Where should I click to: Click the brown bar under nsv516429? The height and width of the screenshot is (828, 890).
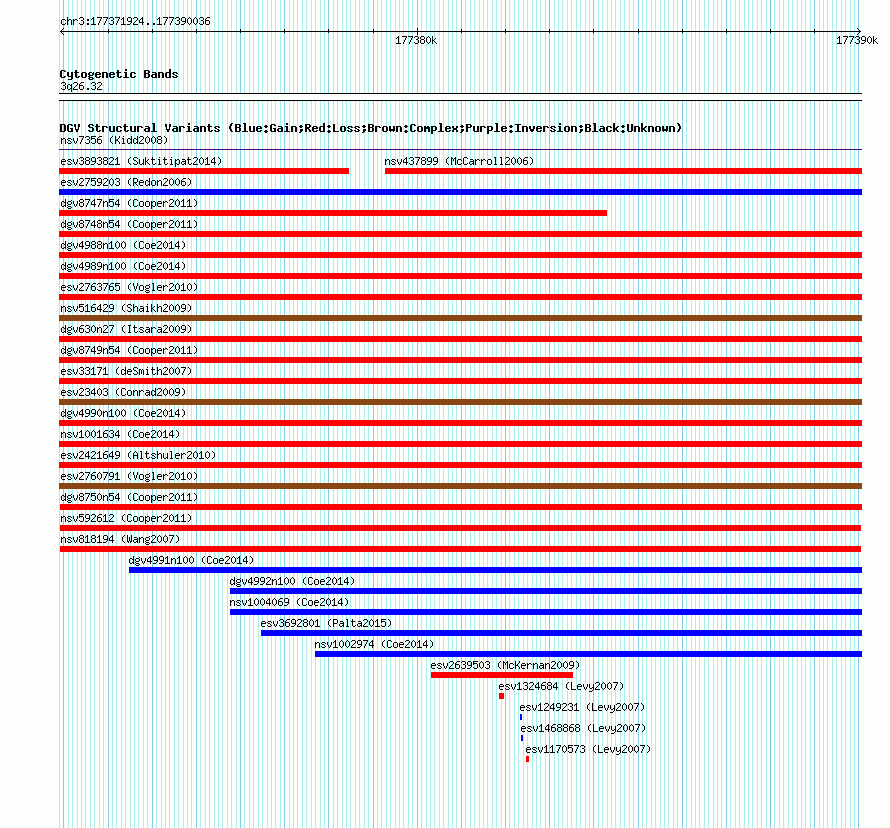461,318
